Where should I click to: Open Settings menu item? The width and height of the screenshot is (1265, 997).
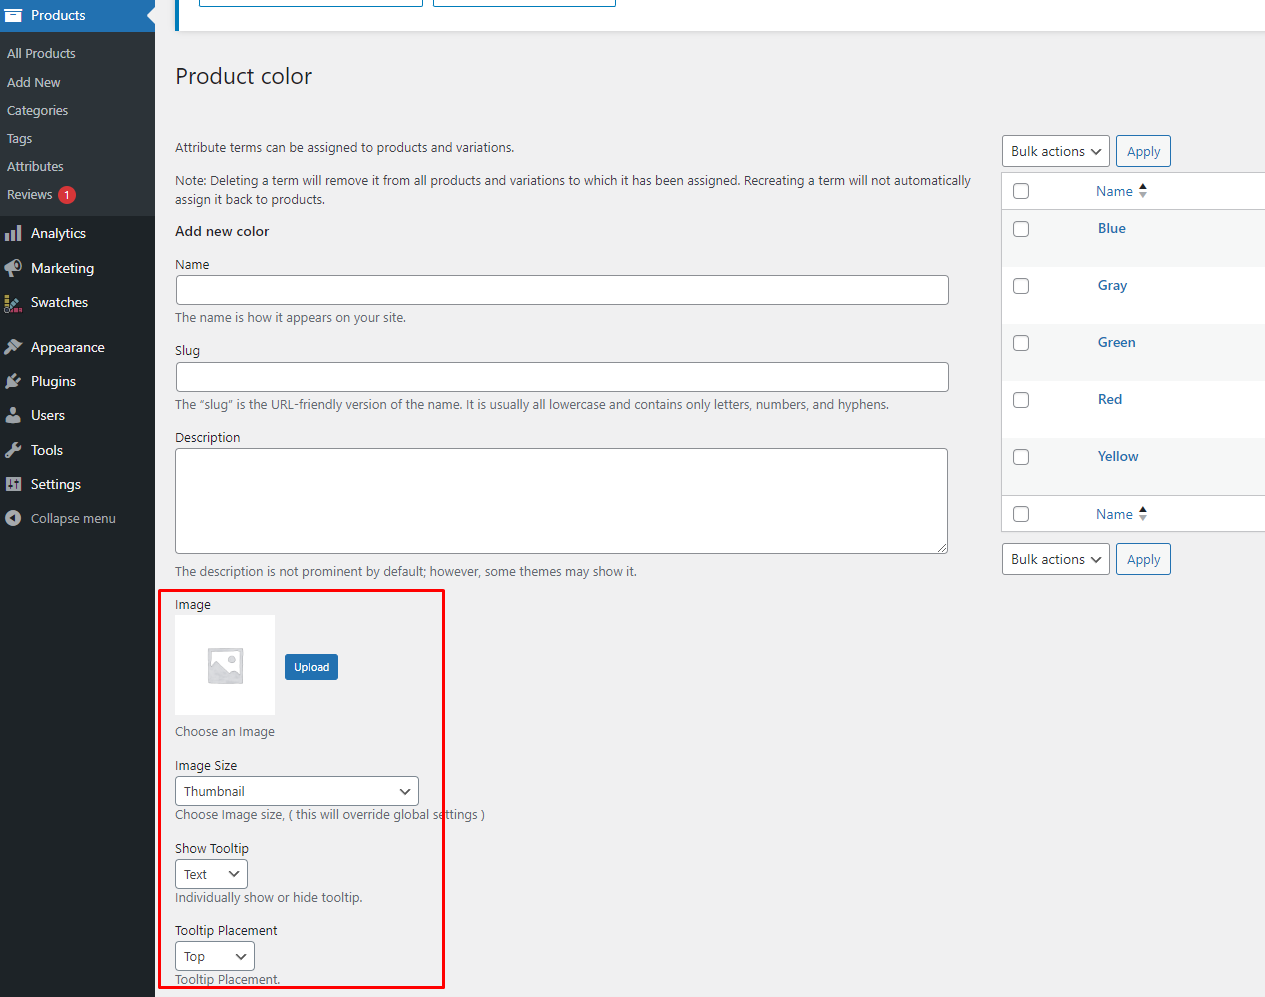[55, 484]
